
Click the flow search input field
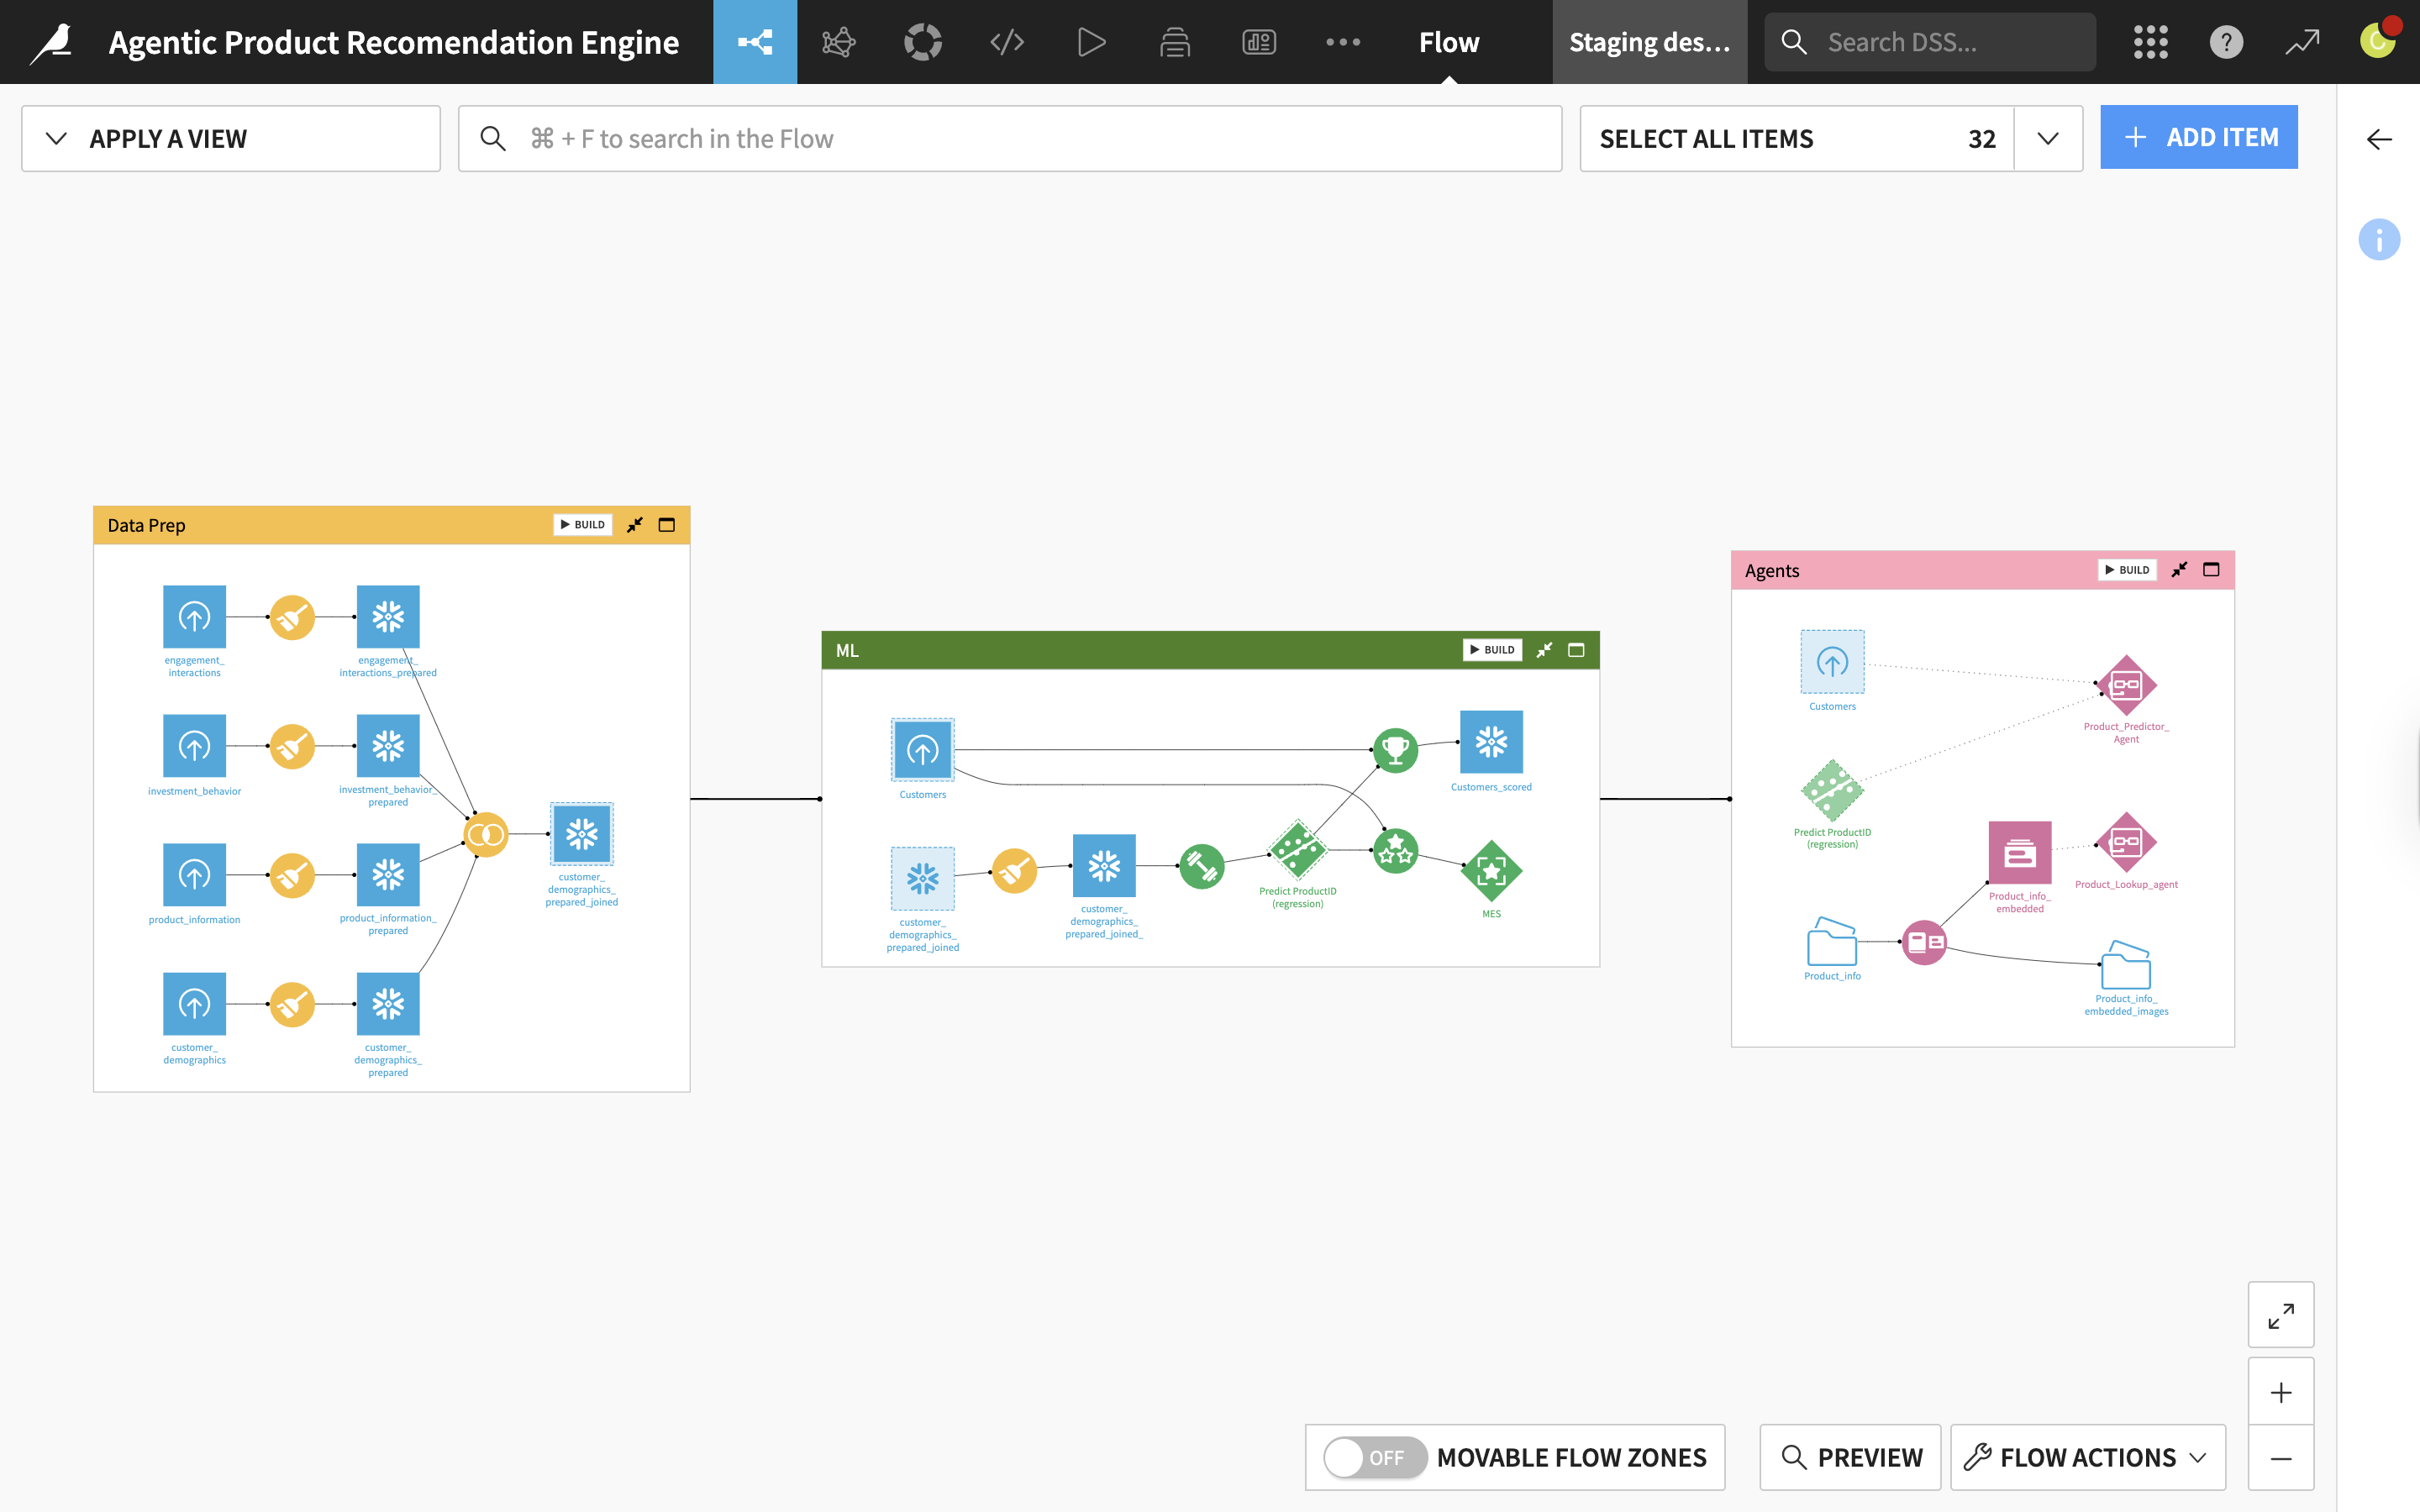click(1010, 139)
